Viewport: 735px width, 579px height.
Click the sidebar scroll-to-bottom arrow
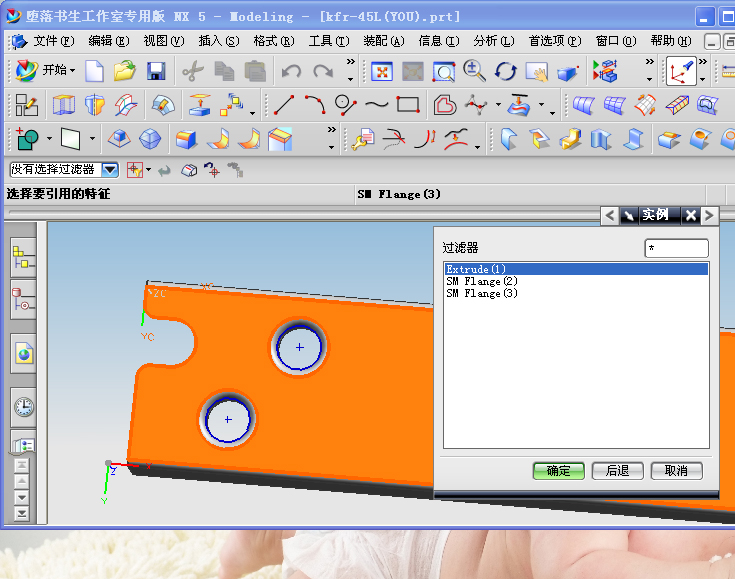(x=22, y=513)
